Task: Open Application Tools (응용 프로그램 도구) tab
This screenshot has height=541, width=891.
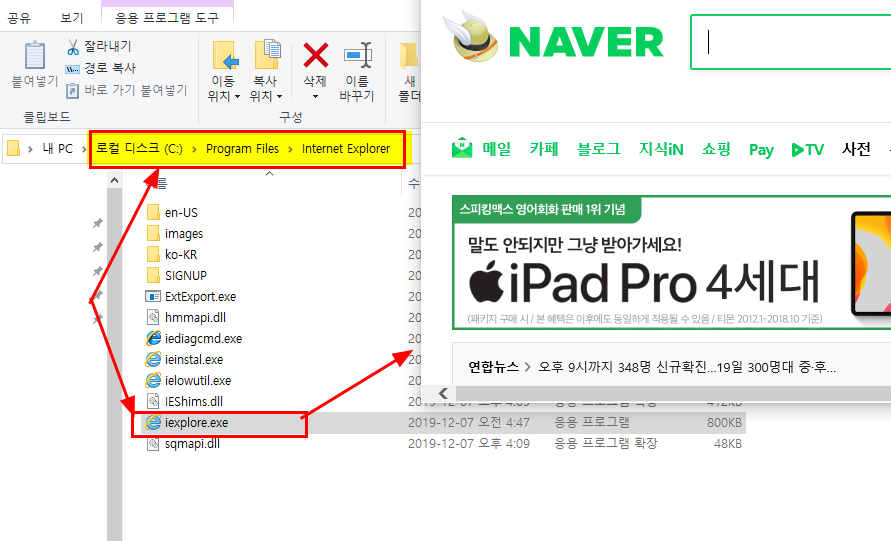Action: pos(166,18)
